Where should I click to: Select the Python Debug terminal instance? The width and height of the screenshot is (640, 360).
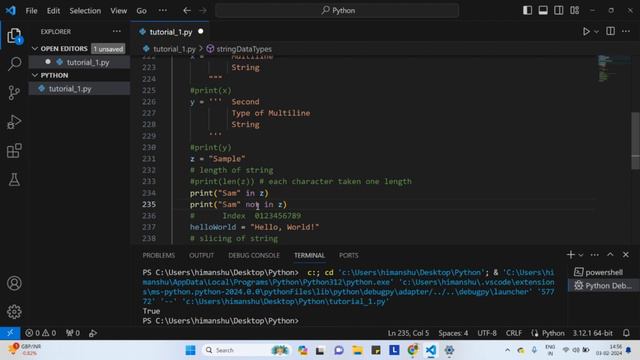click(603, 285)
